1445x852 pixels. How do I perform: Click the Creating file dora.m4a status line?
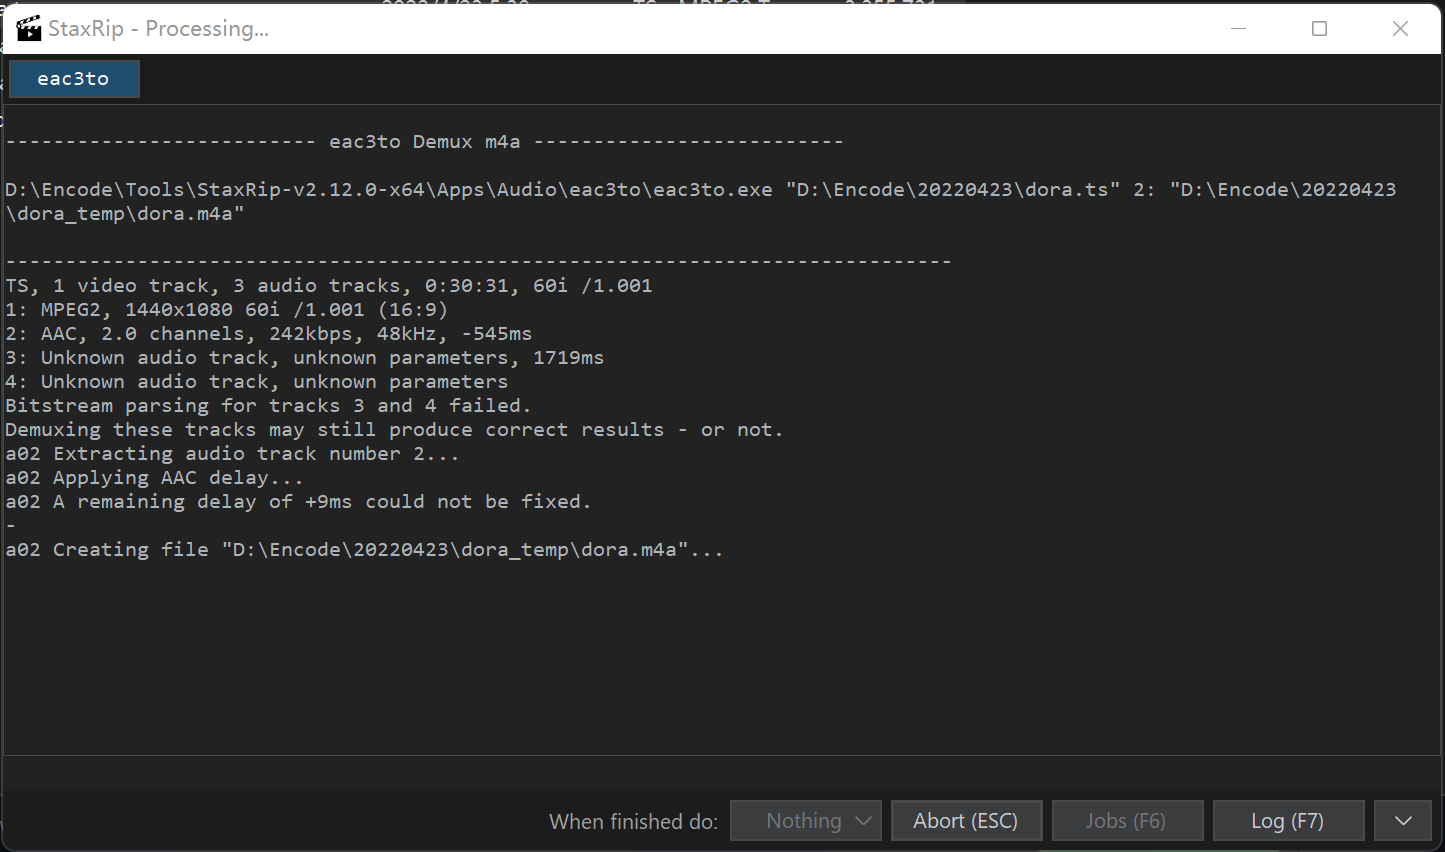coord(365,549)
